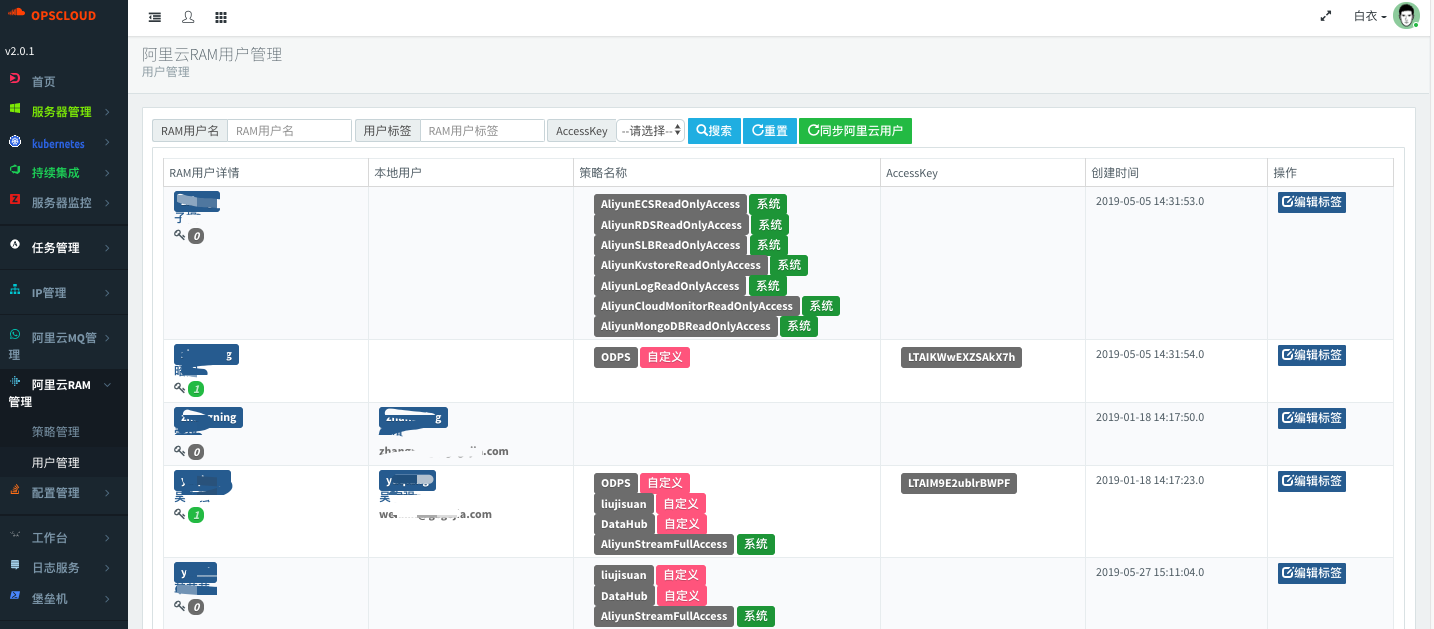Focus the RAM用户名 input field

click(x=290, y=131)
